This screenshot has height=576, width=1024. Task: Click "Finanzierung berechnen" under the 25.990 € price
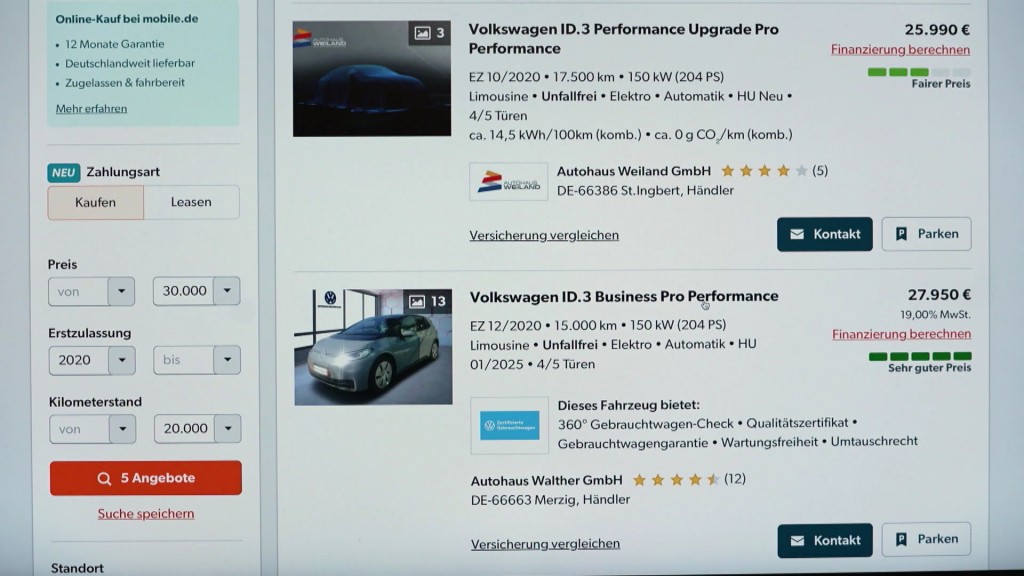pos(901,50)
